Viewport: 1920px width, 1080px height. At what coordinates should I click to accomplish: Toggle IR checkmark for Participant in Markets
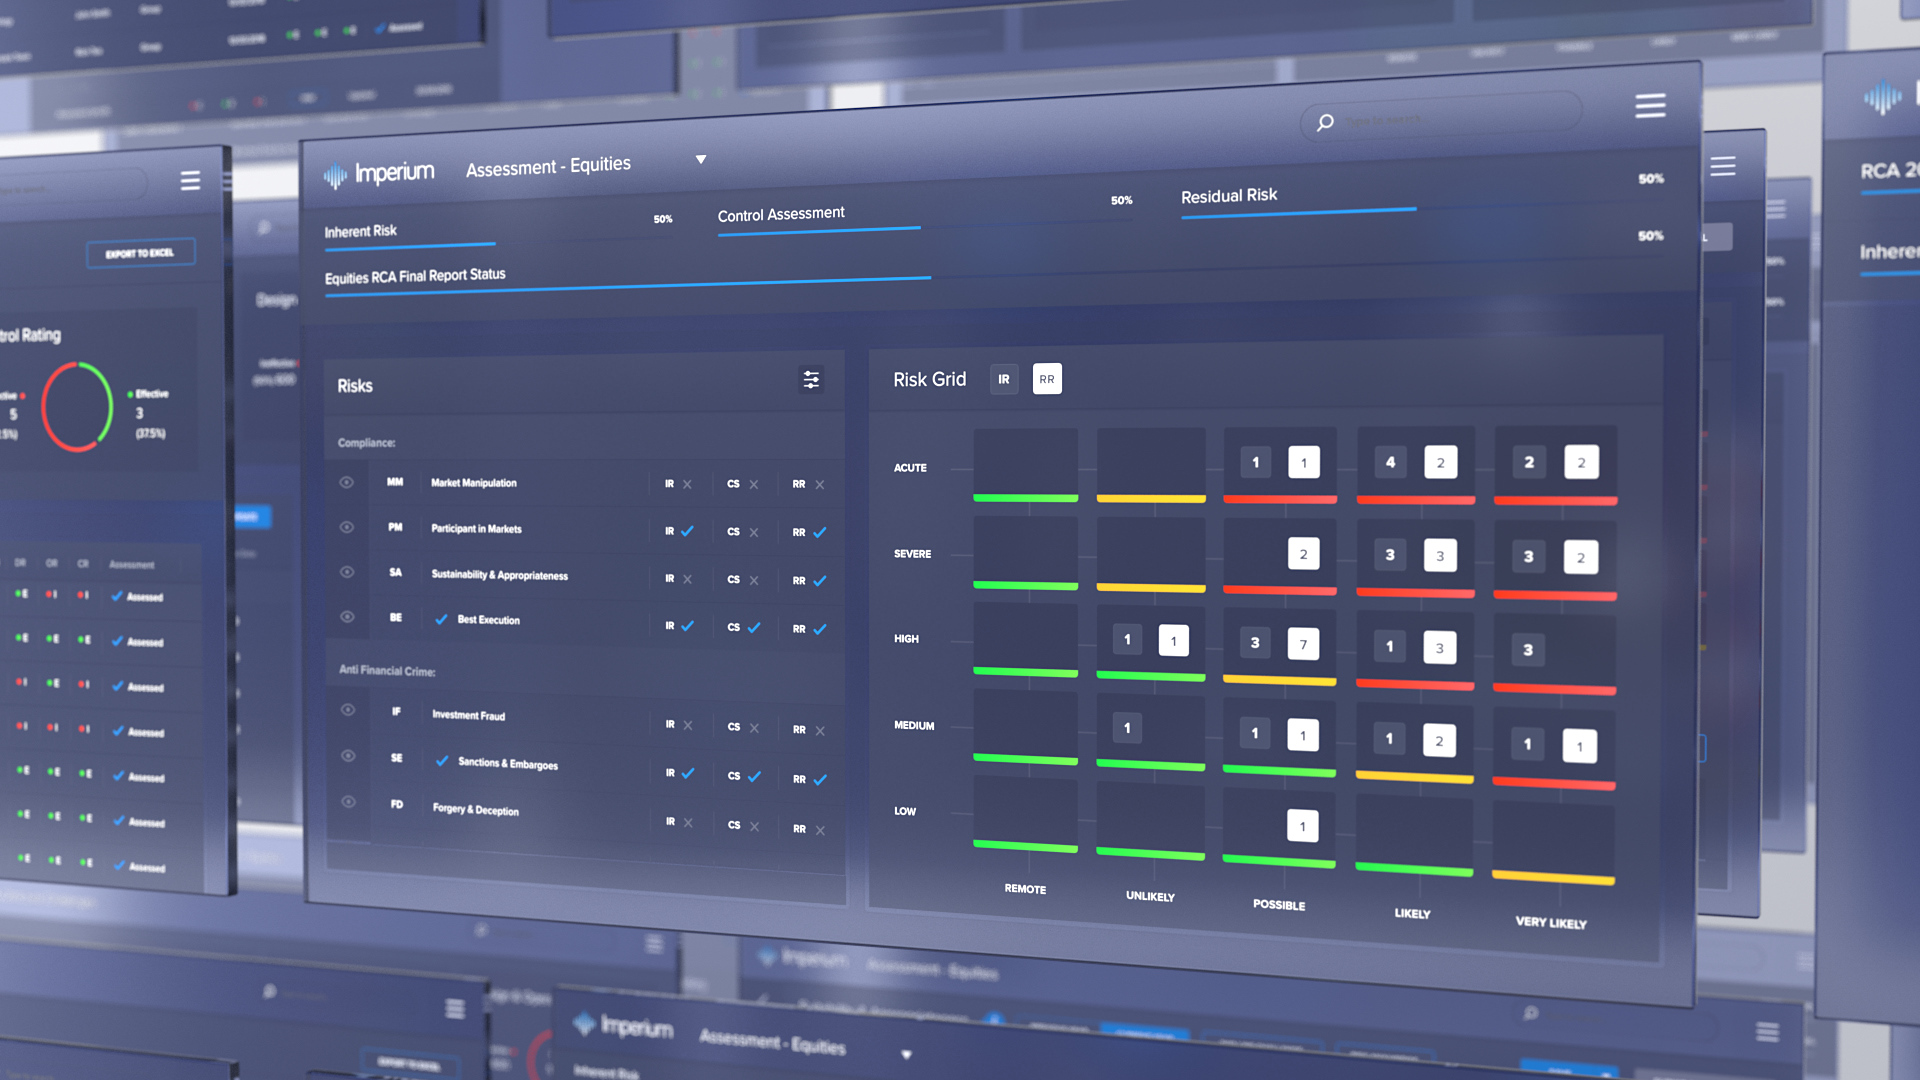coord(687,531)
